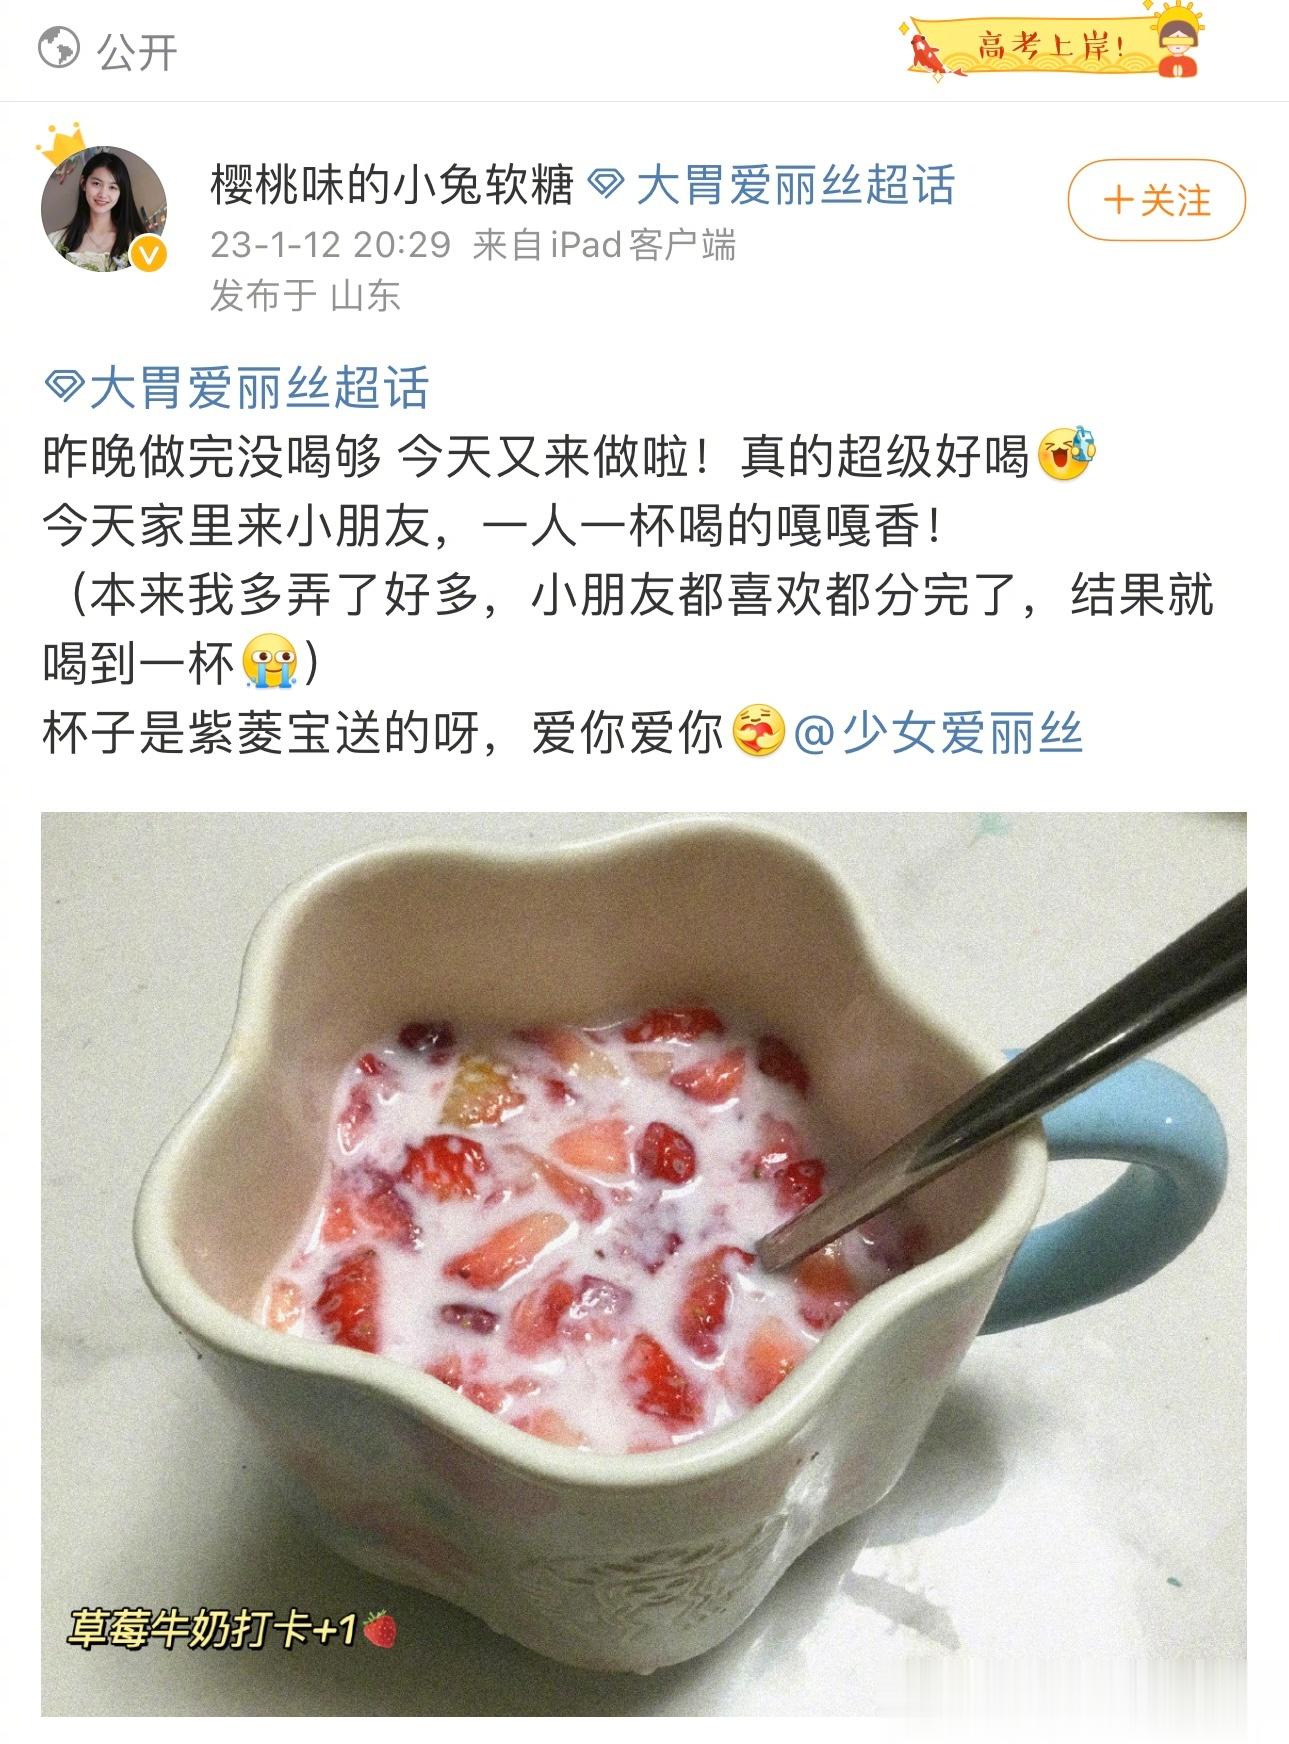Tap the sobbing emoji after 喝到一杯
1289x1744 pixels.
(271, 662)
